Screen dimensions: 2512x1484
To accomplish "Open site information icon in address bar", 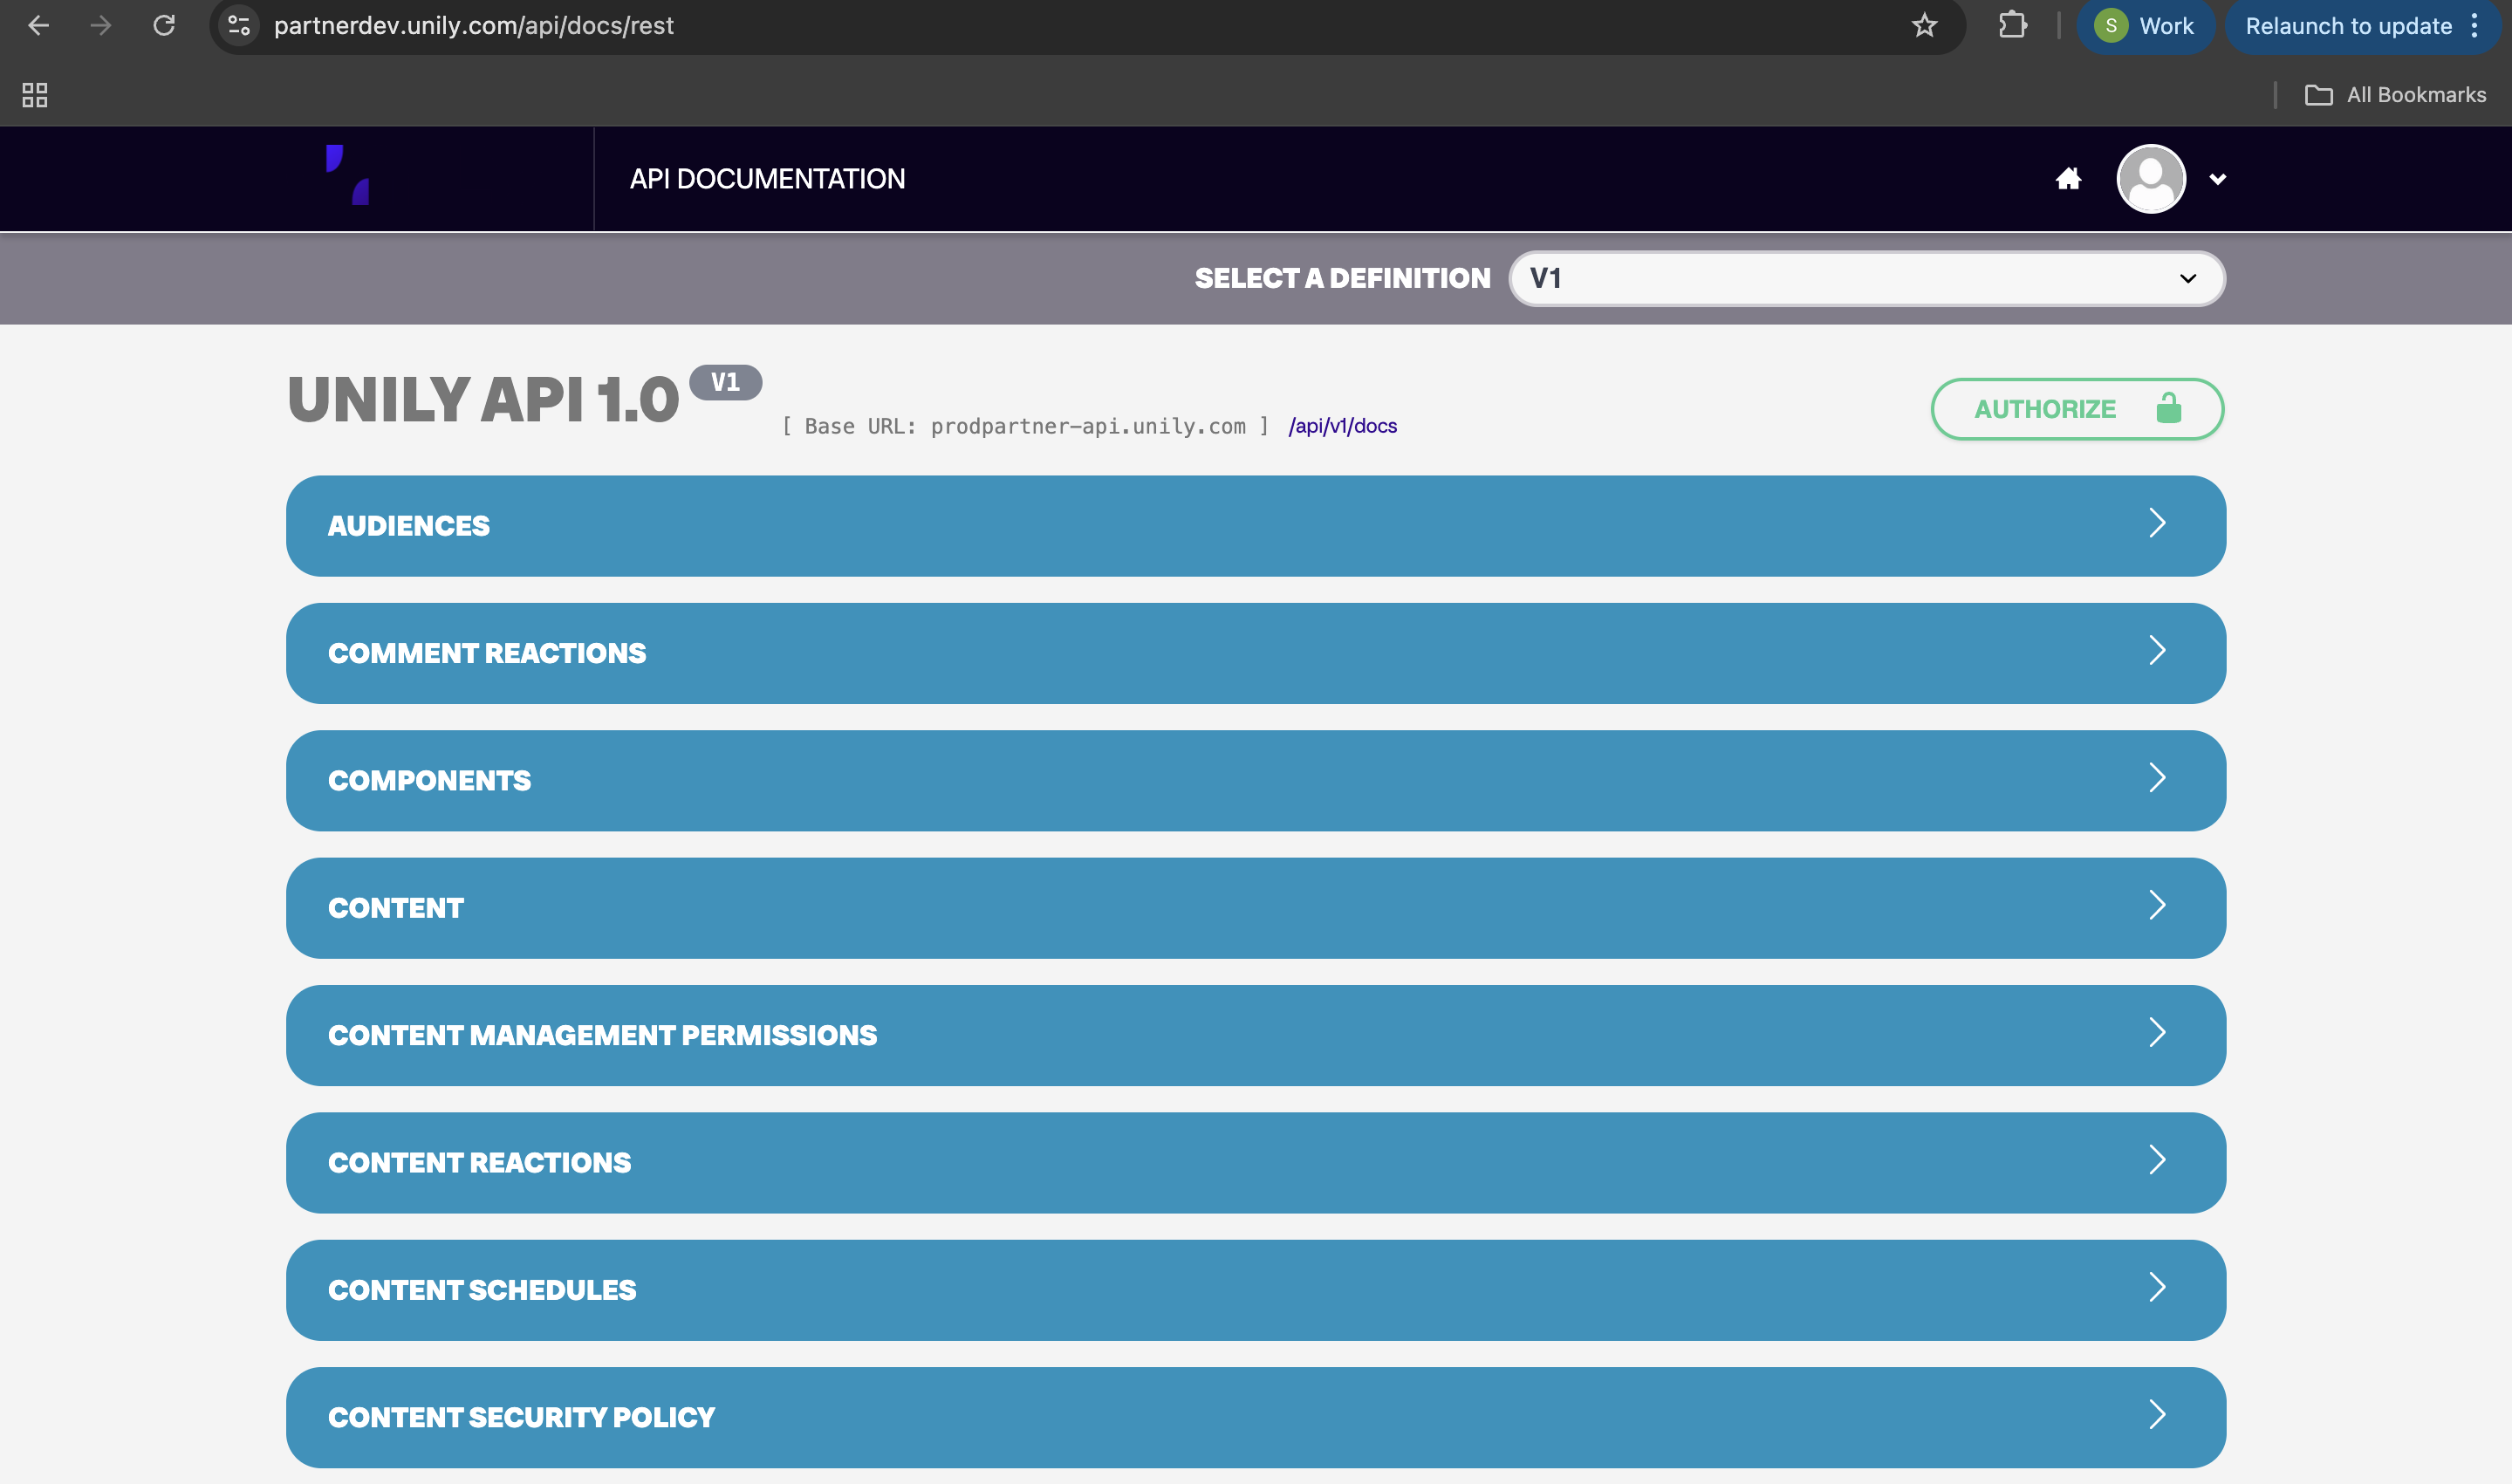I will 239,26.
